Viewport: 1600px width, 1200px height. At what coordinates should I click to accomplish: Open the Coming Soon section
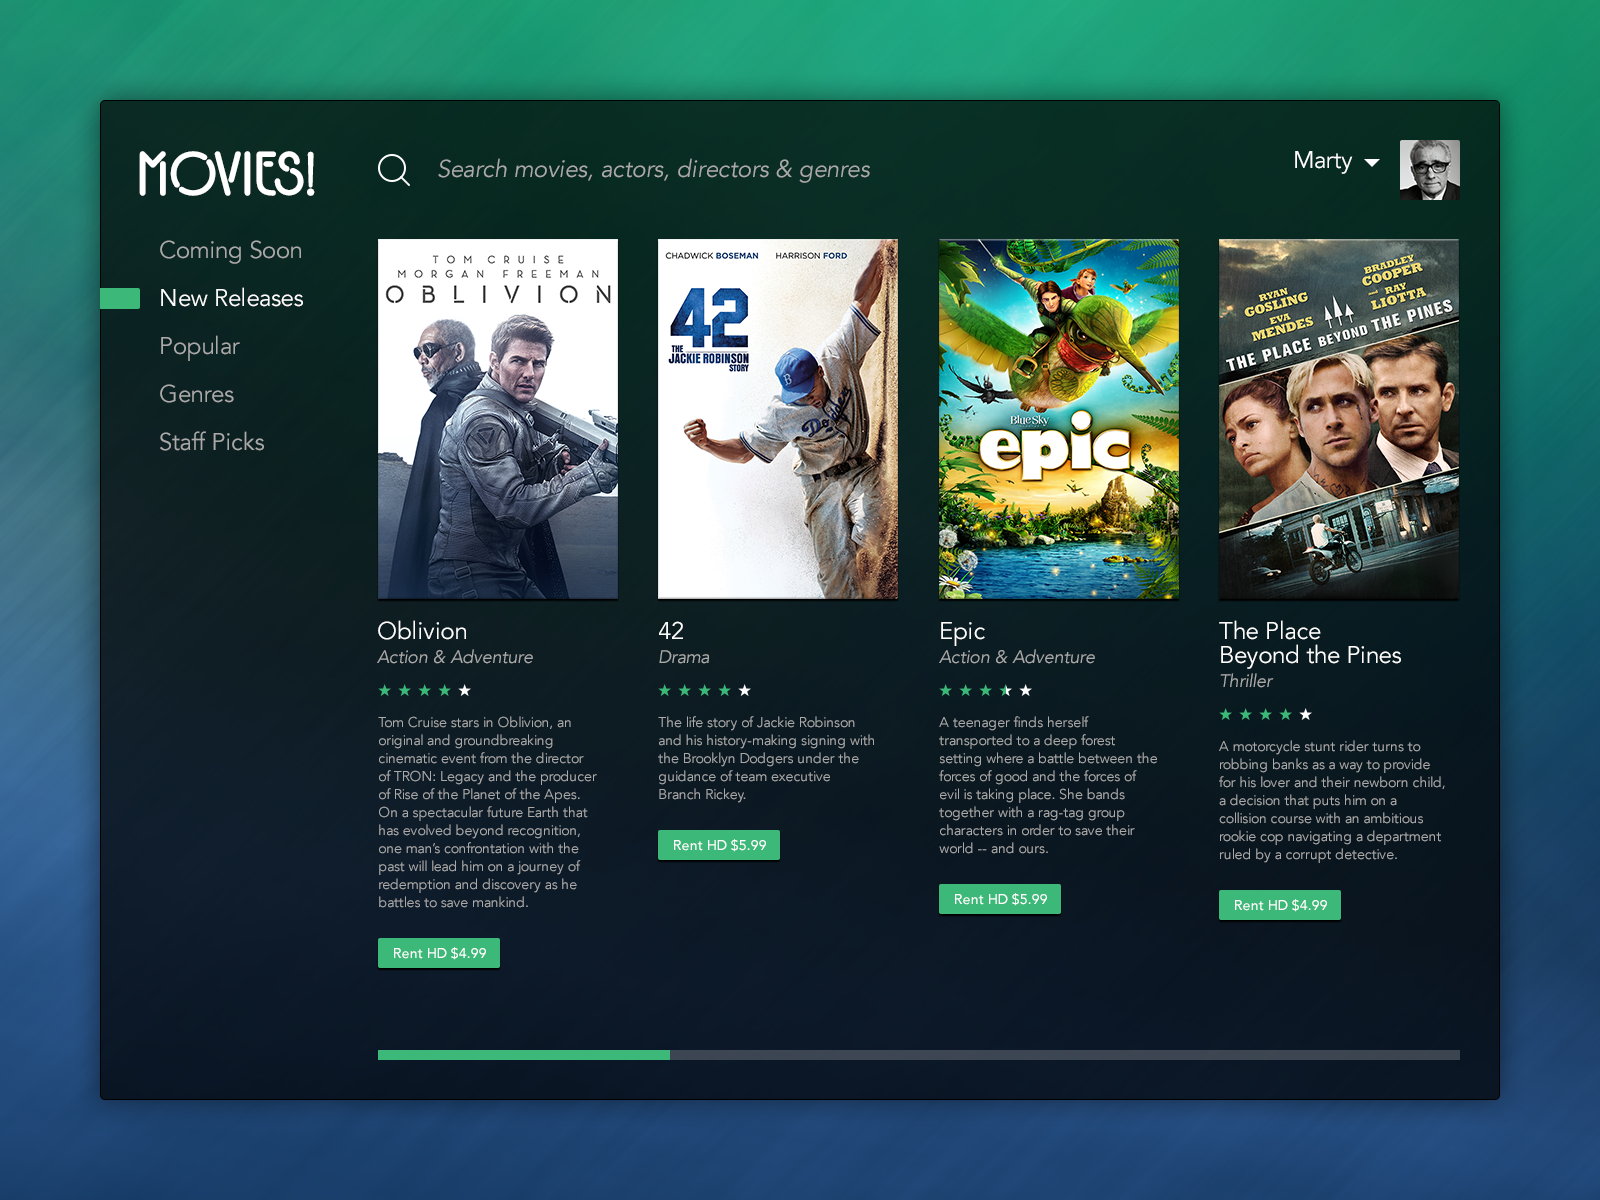(x=230, y=250)
